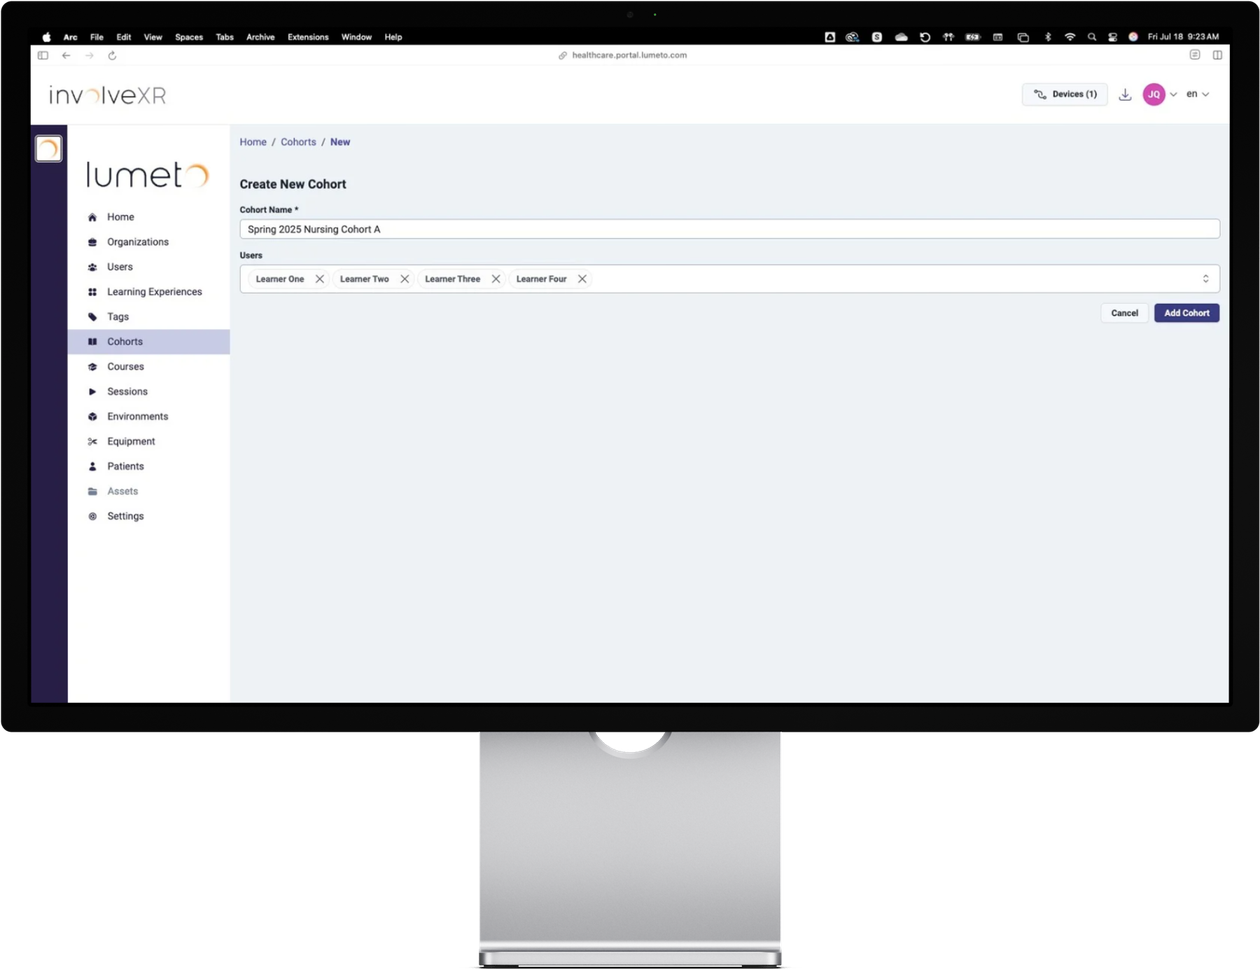1260x969 pixels.
Task: Open the user account chevron menu
Action: 1174,94
